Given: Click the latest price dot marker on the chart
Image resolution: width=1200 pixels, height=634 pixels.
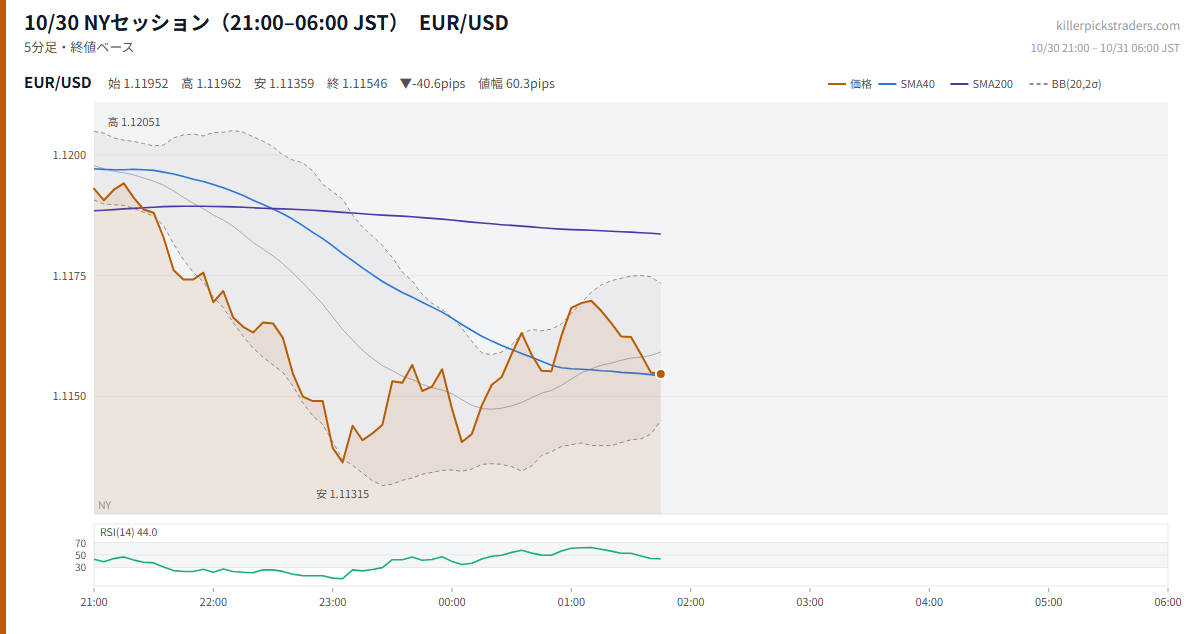Looking at the screenshot, I should click(x=660, y=374).
